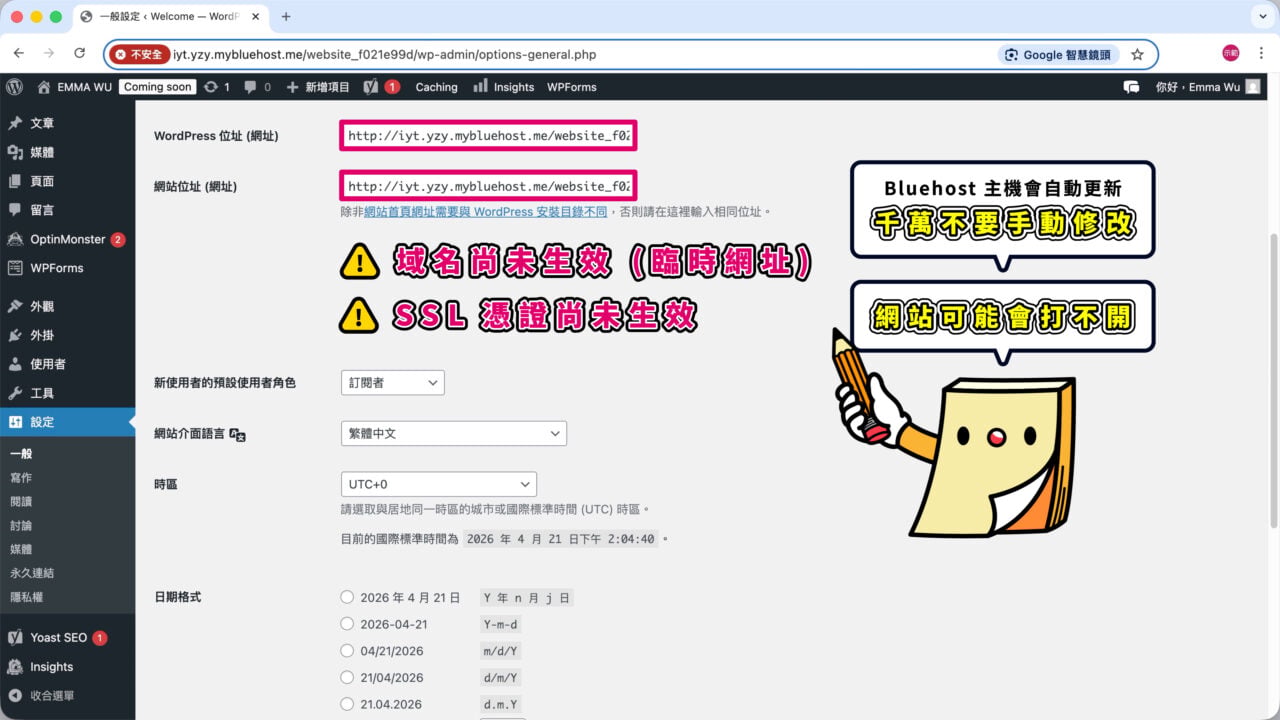Click the collapse menu arrow icon
The height and width of the screenshot is (720, 1280).
[x=15, y=695]
